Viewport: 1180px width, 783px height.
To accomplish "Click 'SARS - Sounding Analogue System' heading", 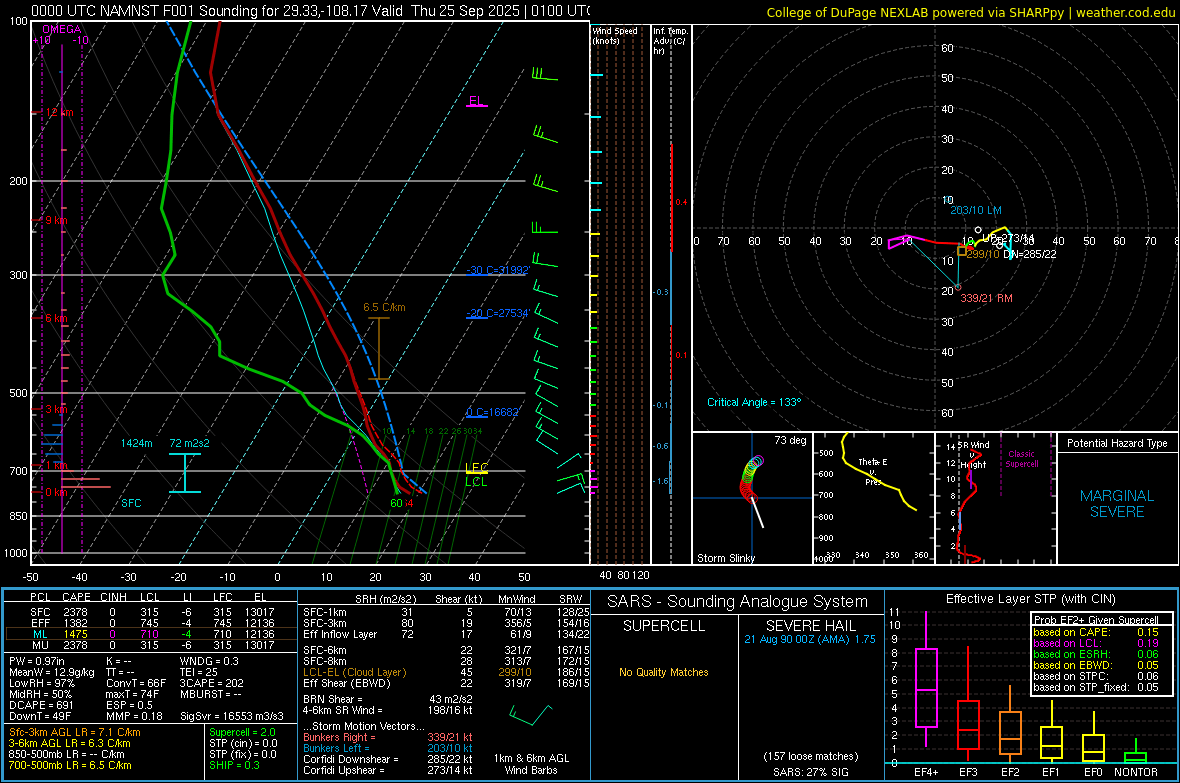I will point(738,602).
